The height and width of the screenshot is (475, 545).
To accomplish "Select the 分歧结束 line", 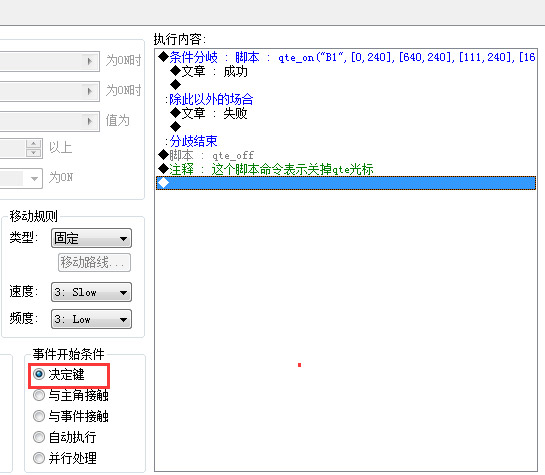I will [x=346, y=141].
